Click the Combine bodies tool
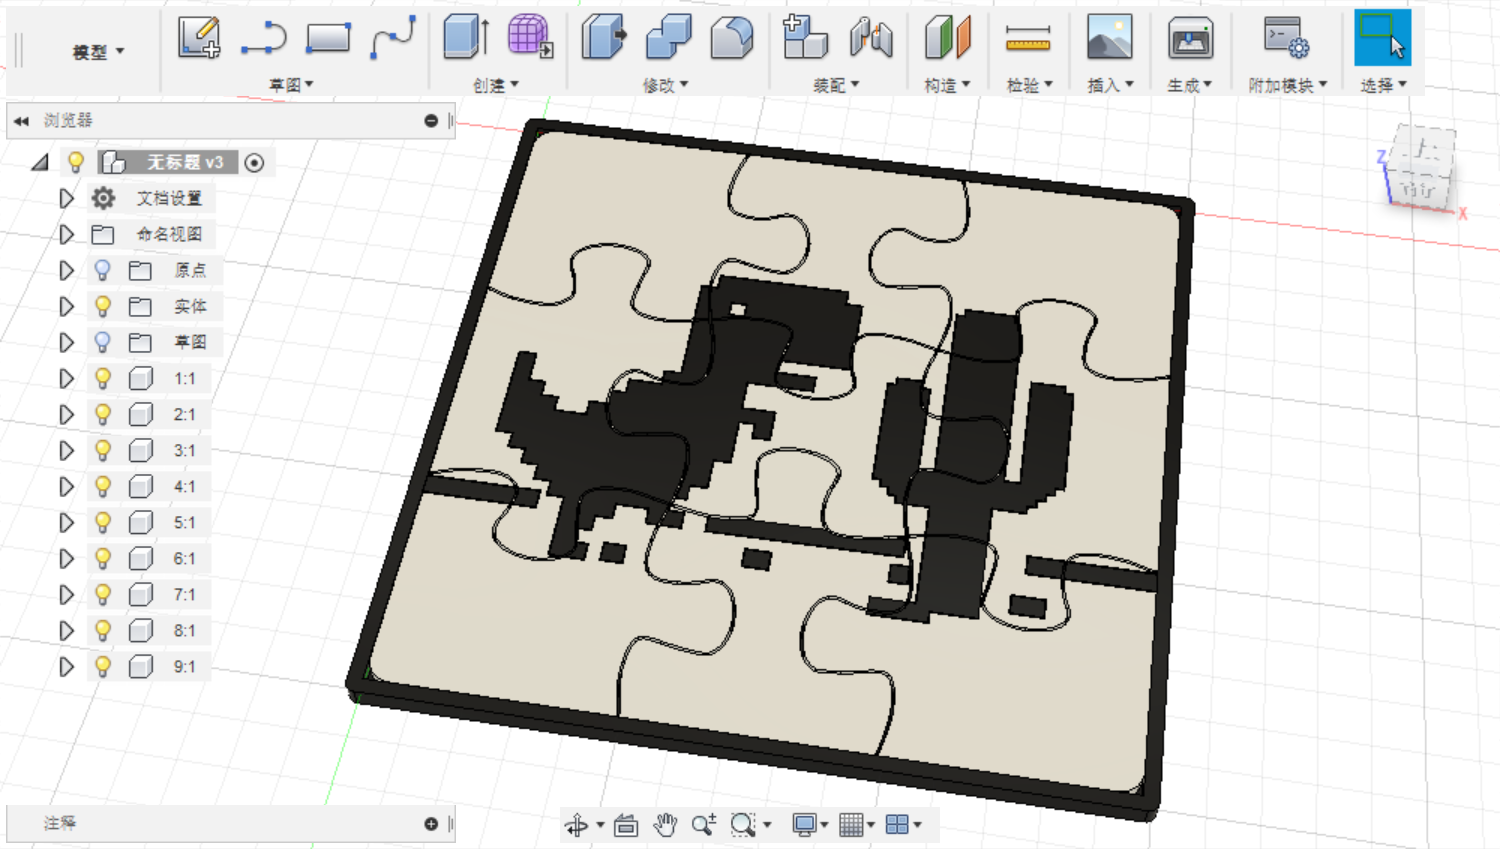The image size is (1500, 849). [x=668, y=37]
